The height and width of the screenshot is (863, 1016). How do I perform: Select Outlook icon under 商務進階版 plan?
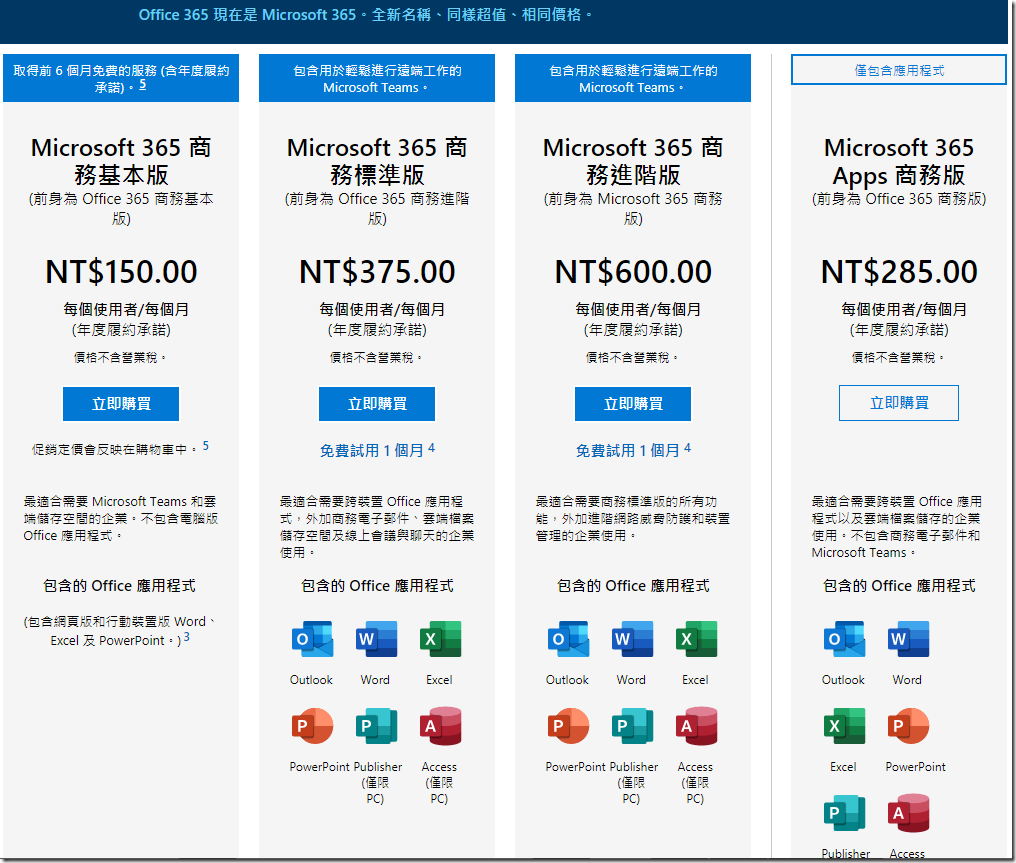(x=568, y=639)
